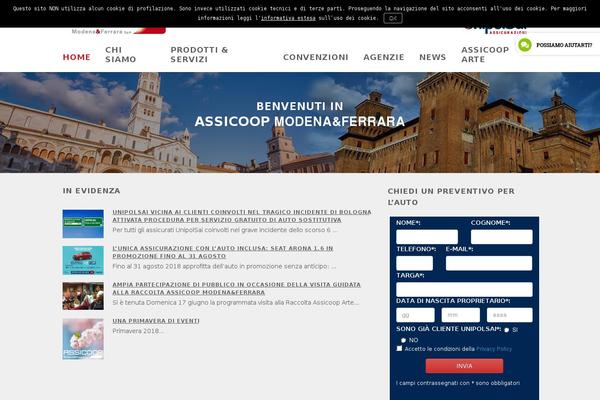The height and width of the screenshot is (400, 600).
Task: Open the Chi Siamo menu
Action: [x=121, y=54]
